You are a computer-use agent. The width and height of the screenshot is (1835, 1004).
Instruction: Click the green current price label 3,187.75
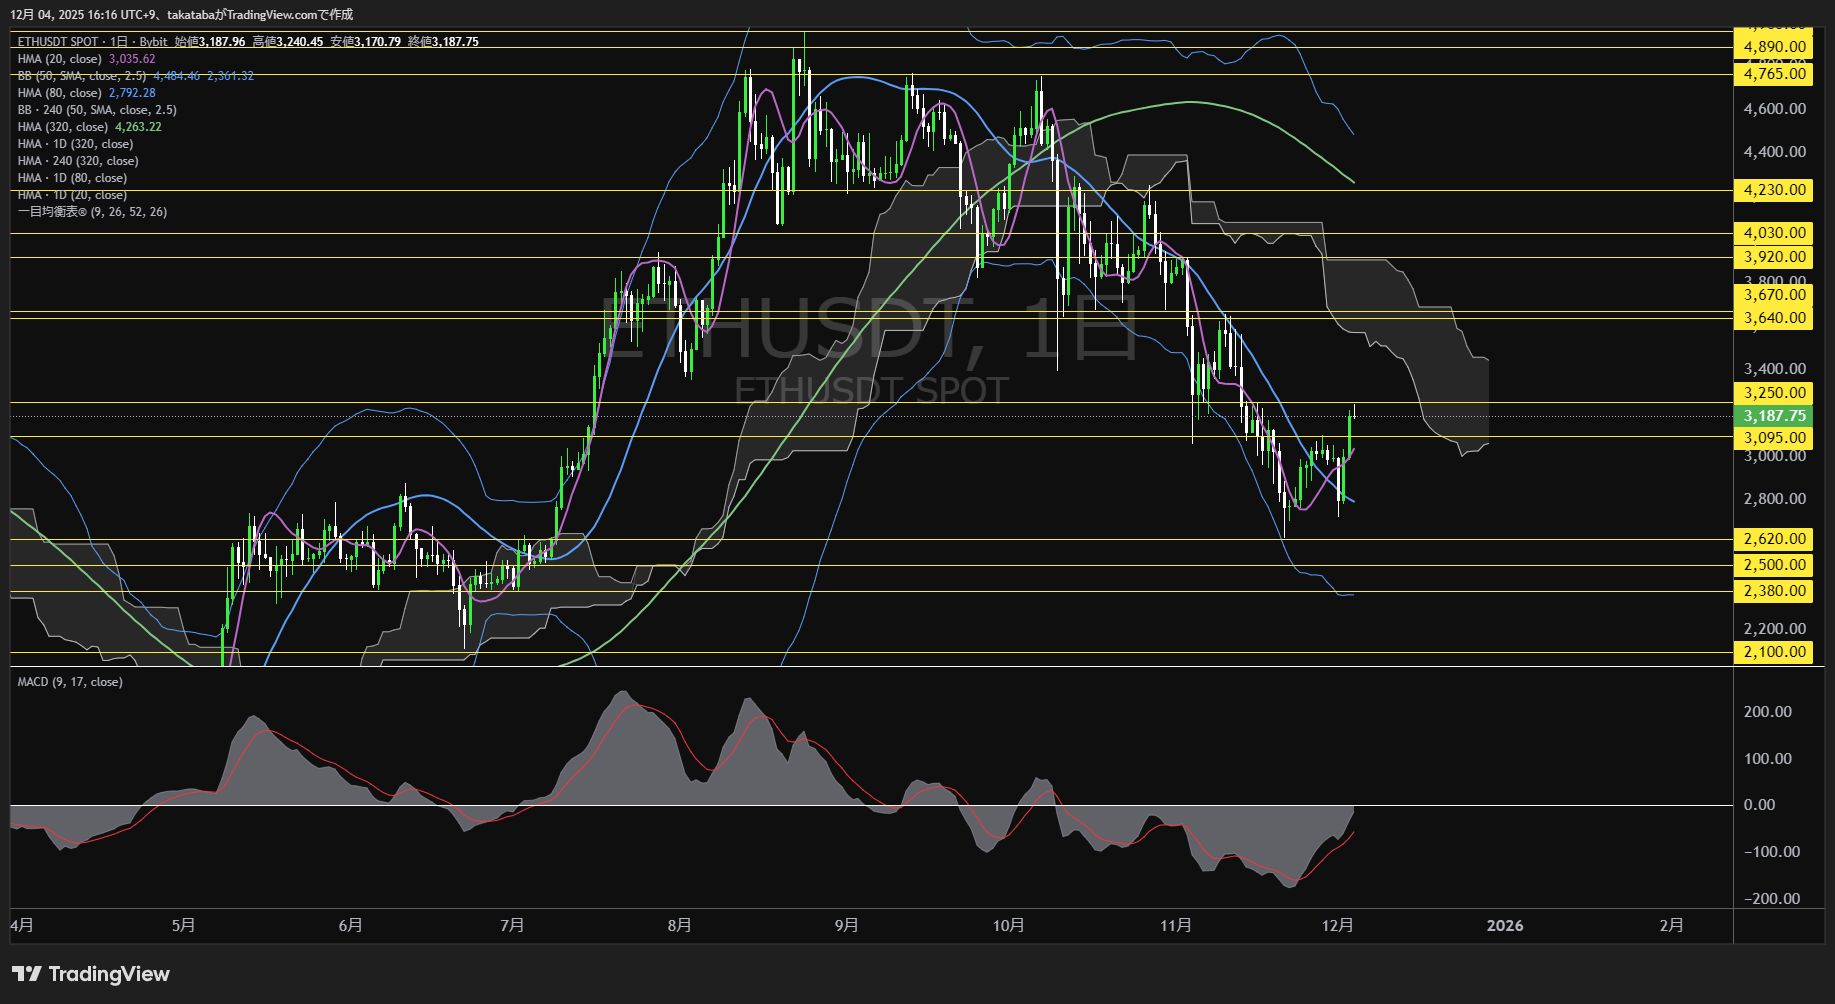(1774, 416)
